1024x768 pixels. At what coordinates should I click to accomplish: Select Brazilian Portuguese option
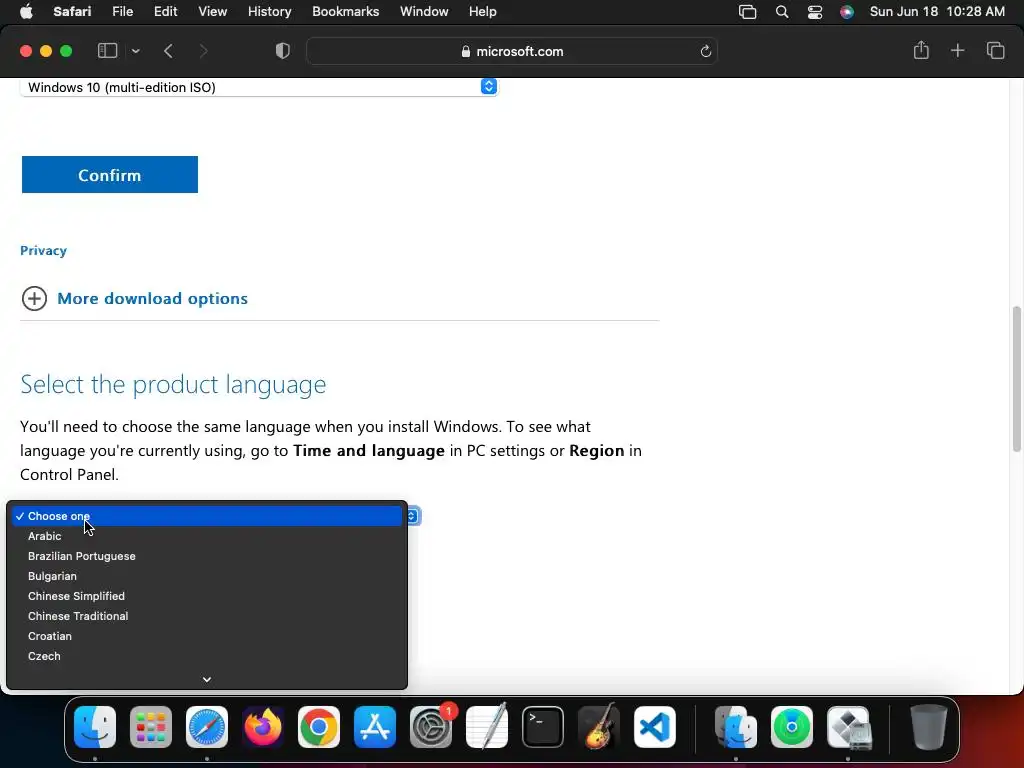(206, 556)
